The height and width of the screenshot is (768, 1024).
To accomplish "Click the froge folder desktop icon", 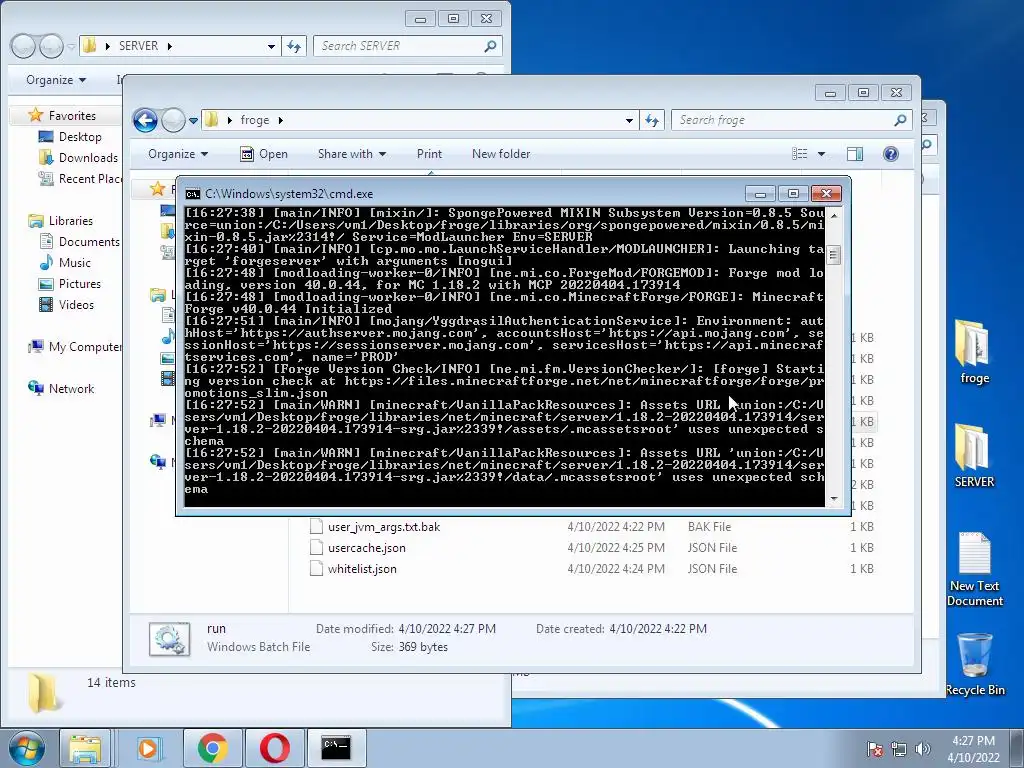I will [x=974, y=353].
